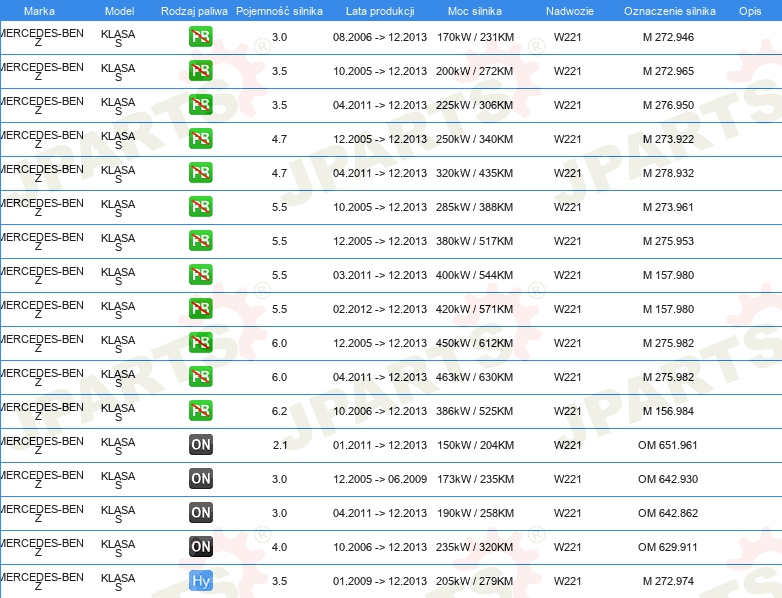This screenshot has height=598, width=782.
Task: Click production years 02.2012 -> 12.2013
Action: point(380,308)
